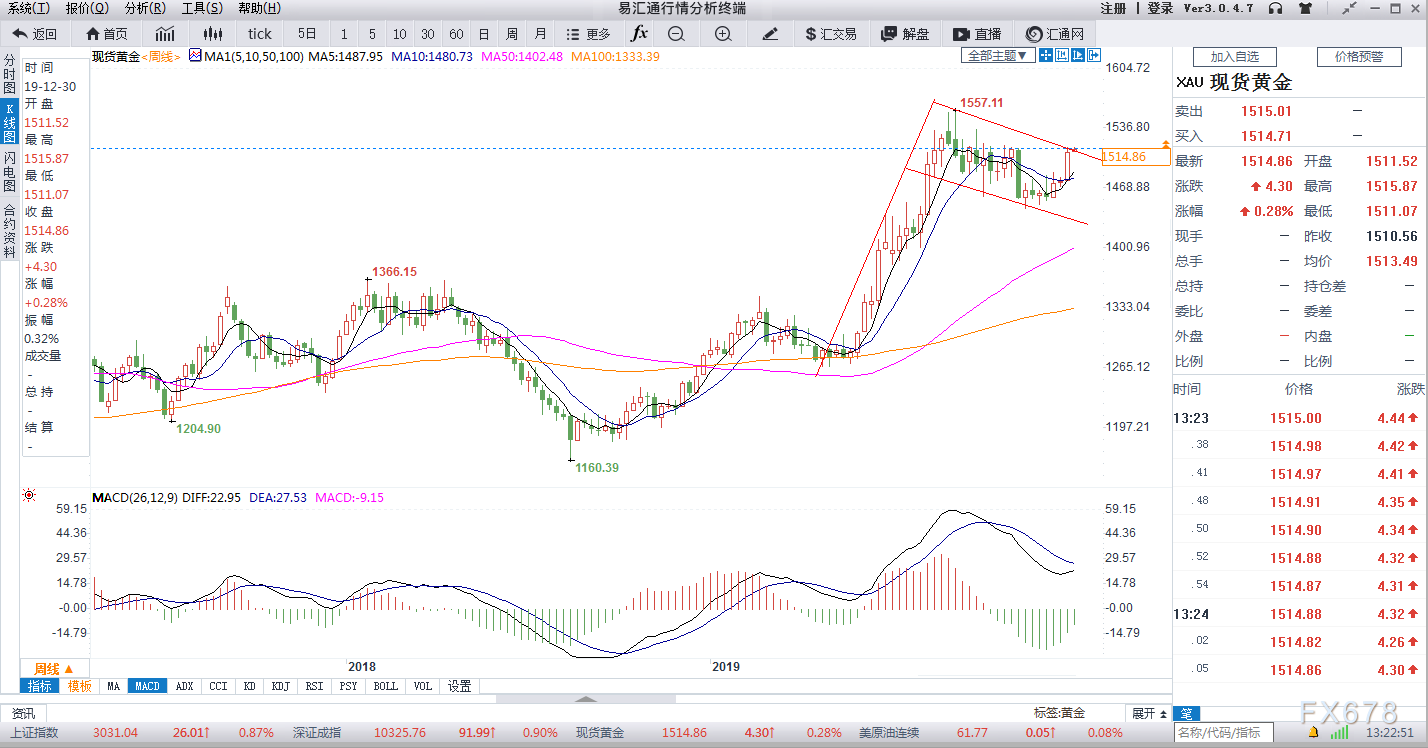1428x748 pixels.
Task: Click the second blue chart layout icon
Action: 1062,55
